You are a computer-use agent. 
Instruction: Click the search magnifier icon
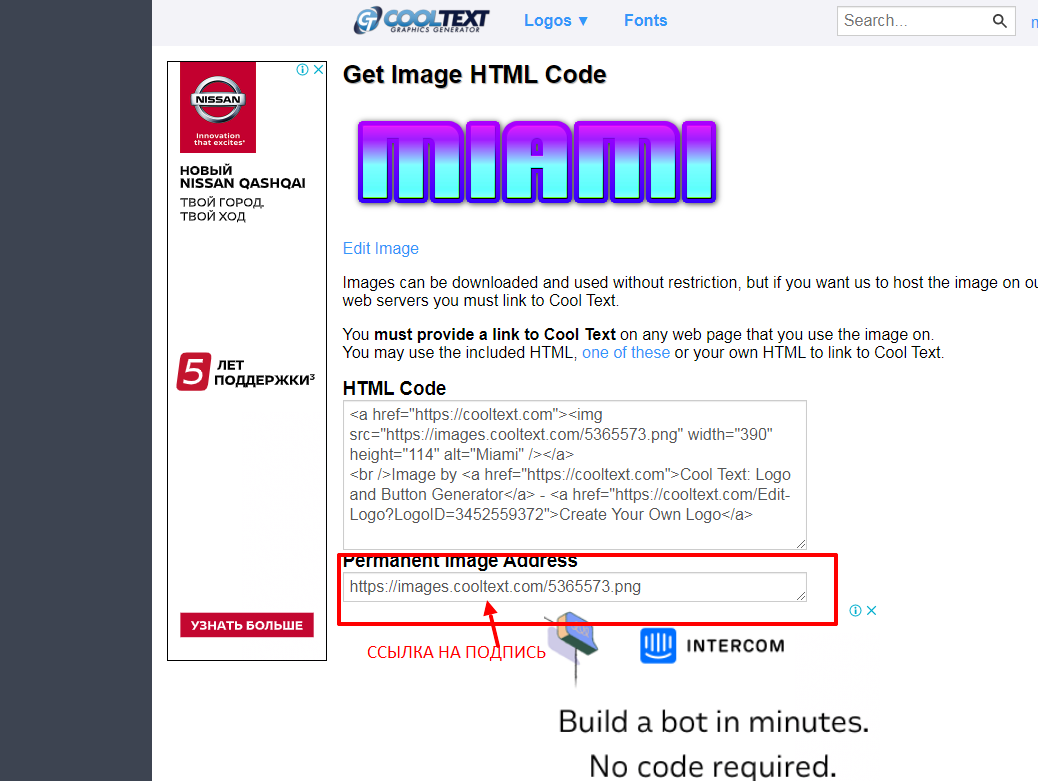tap(1000, 21)
